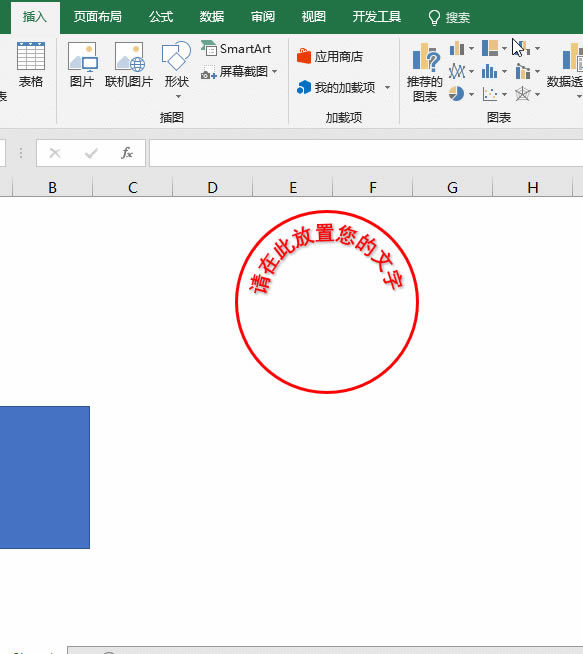Switch to the 数据 tab

[x=212, y=17]
